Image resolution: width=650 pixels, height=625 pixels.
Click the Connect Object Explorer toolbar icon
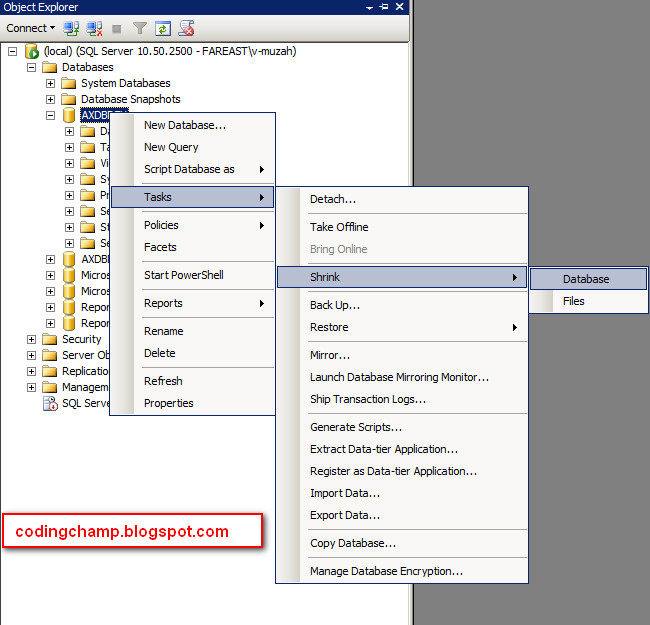tap(71, 28)
